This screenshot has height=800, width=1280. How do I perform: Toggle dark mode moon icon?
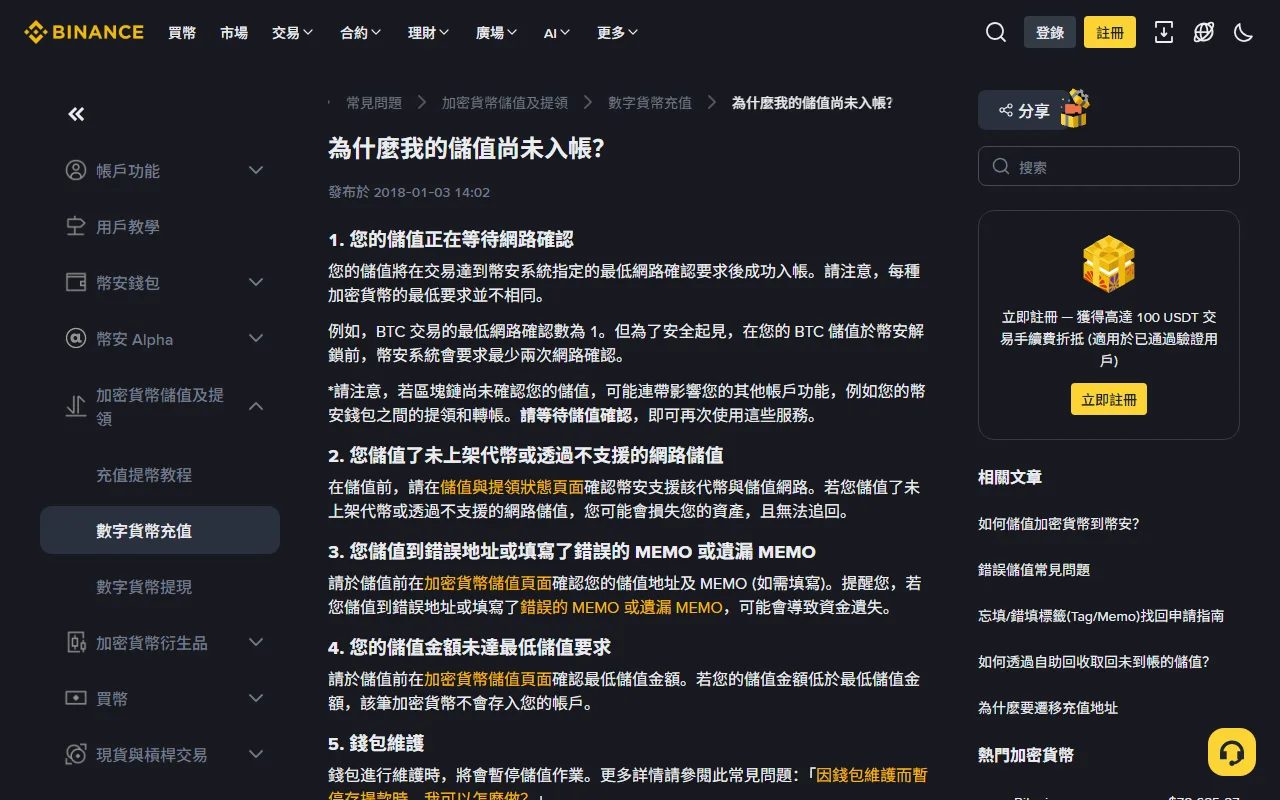1244,32
